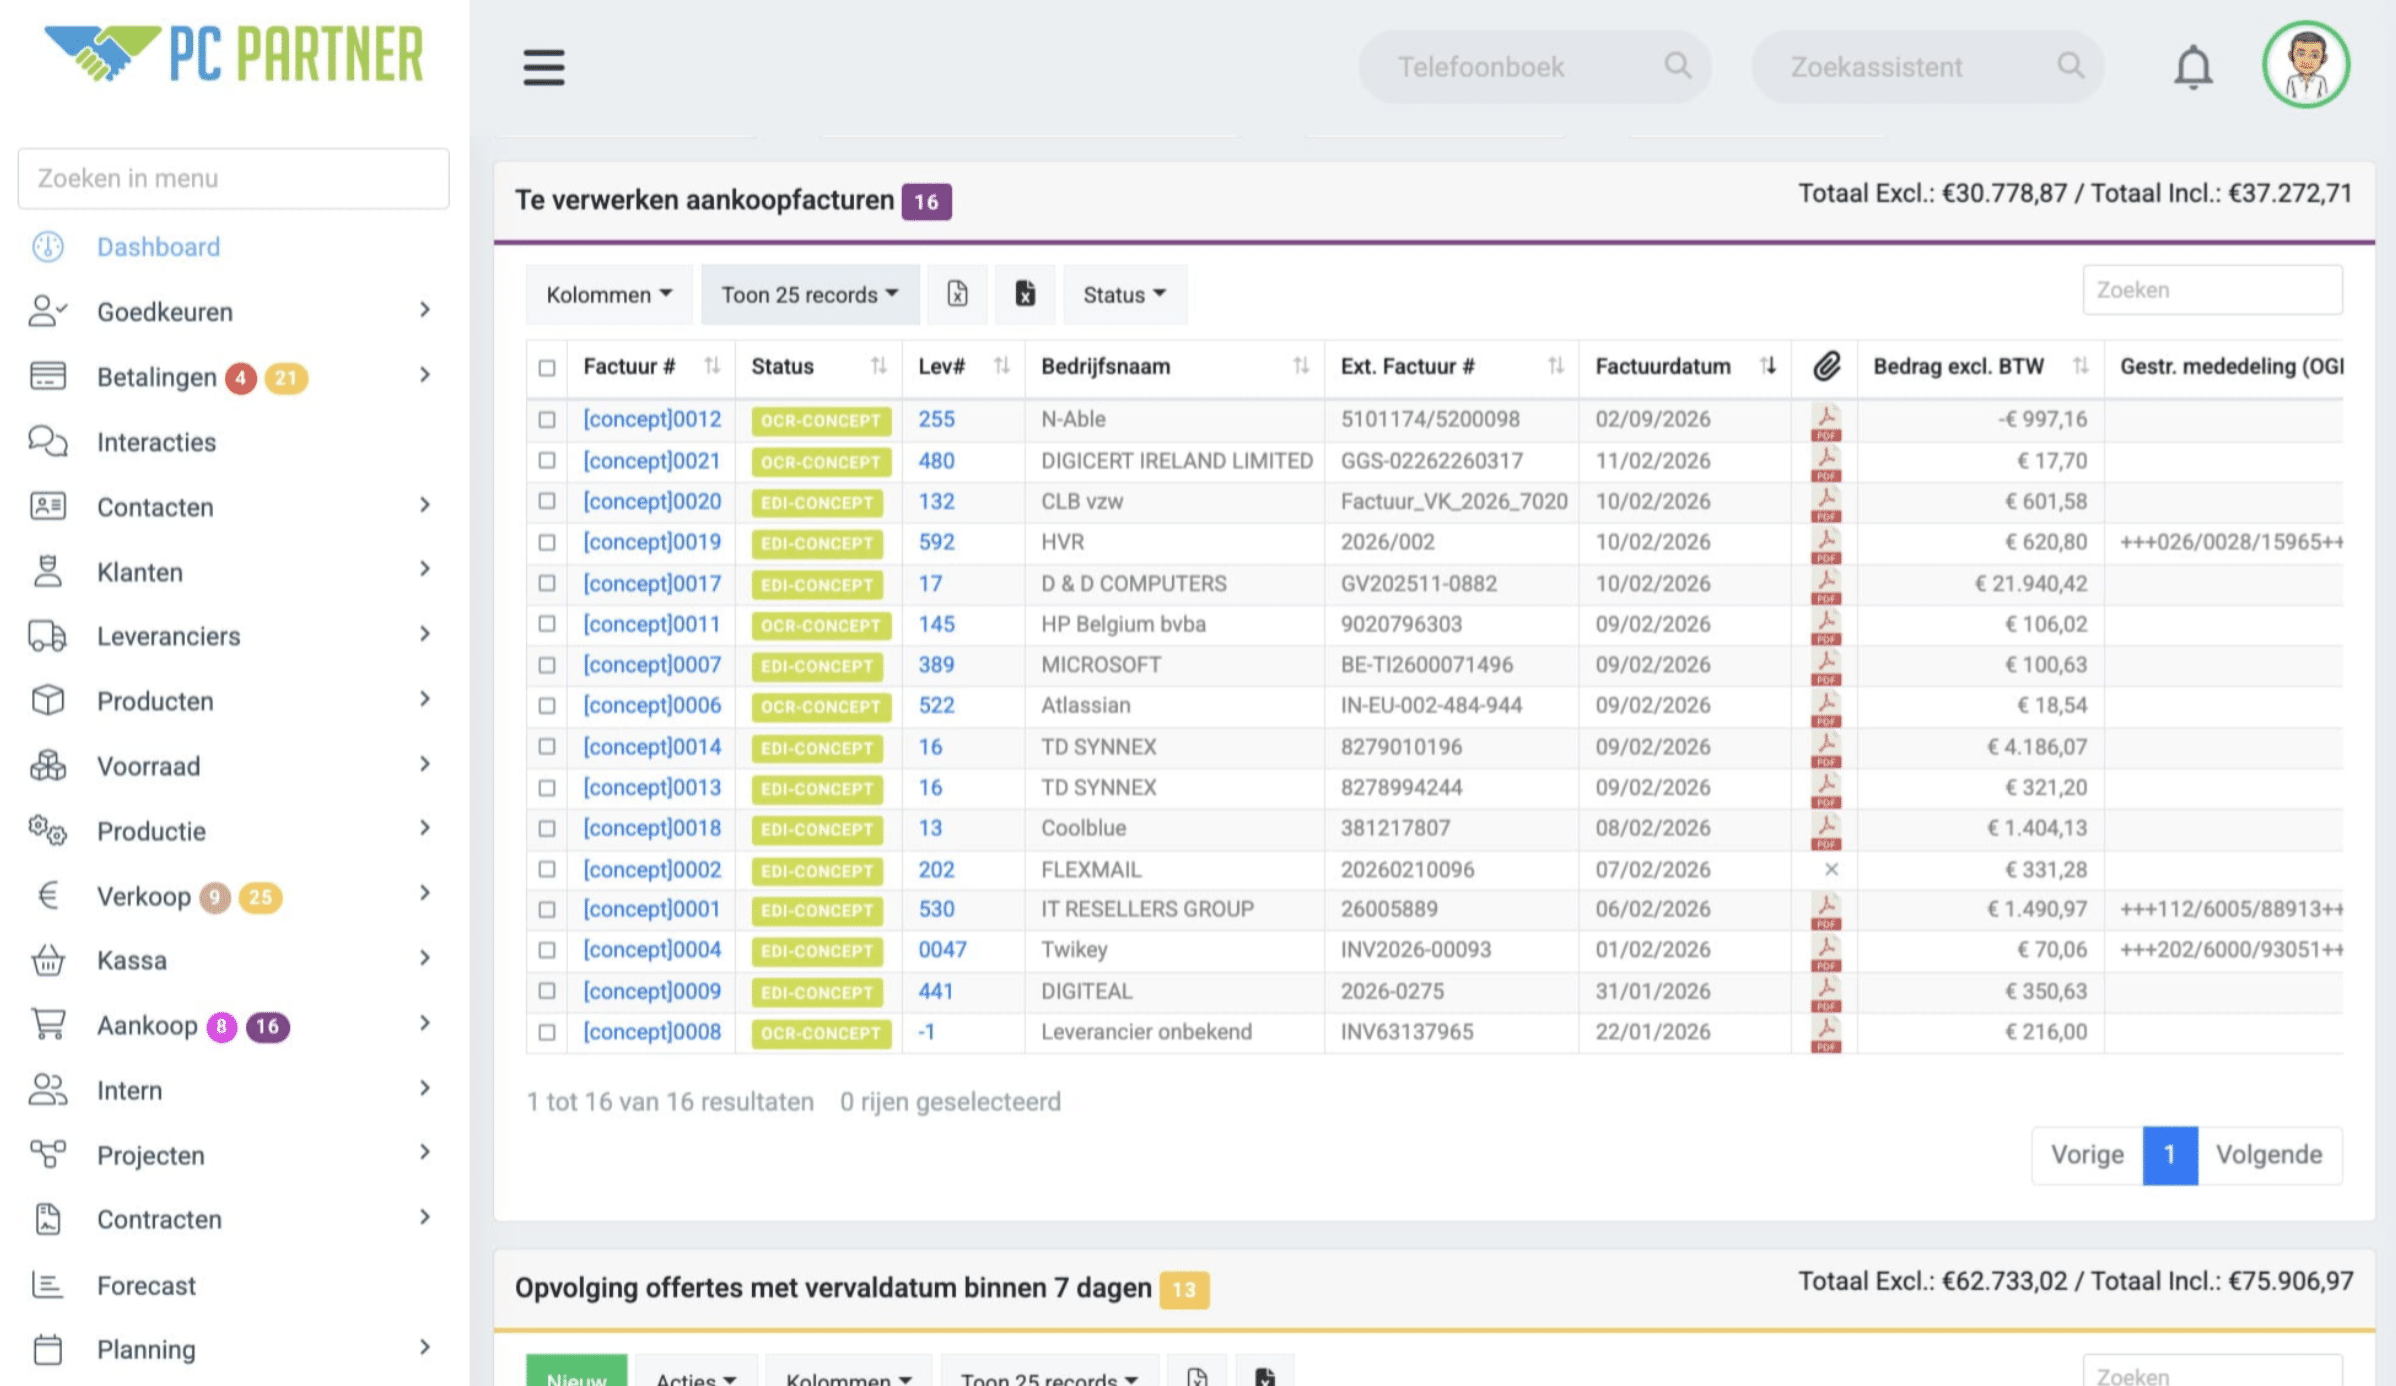Check the box for [concept]0021 row

[546, 460]
